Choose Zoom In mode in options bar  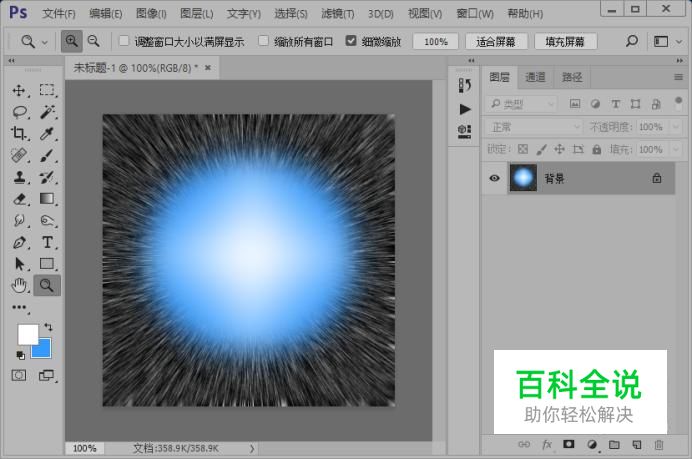click(71, 41)
